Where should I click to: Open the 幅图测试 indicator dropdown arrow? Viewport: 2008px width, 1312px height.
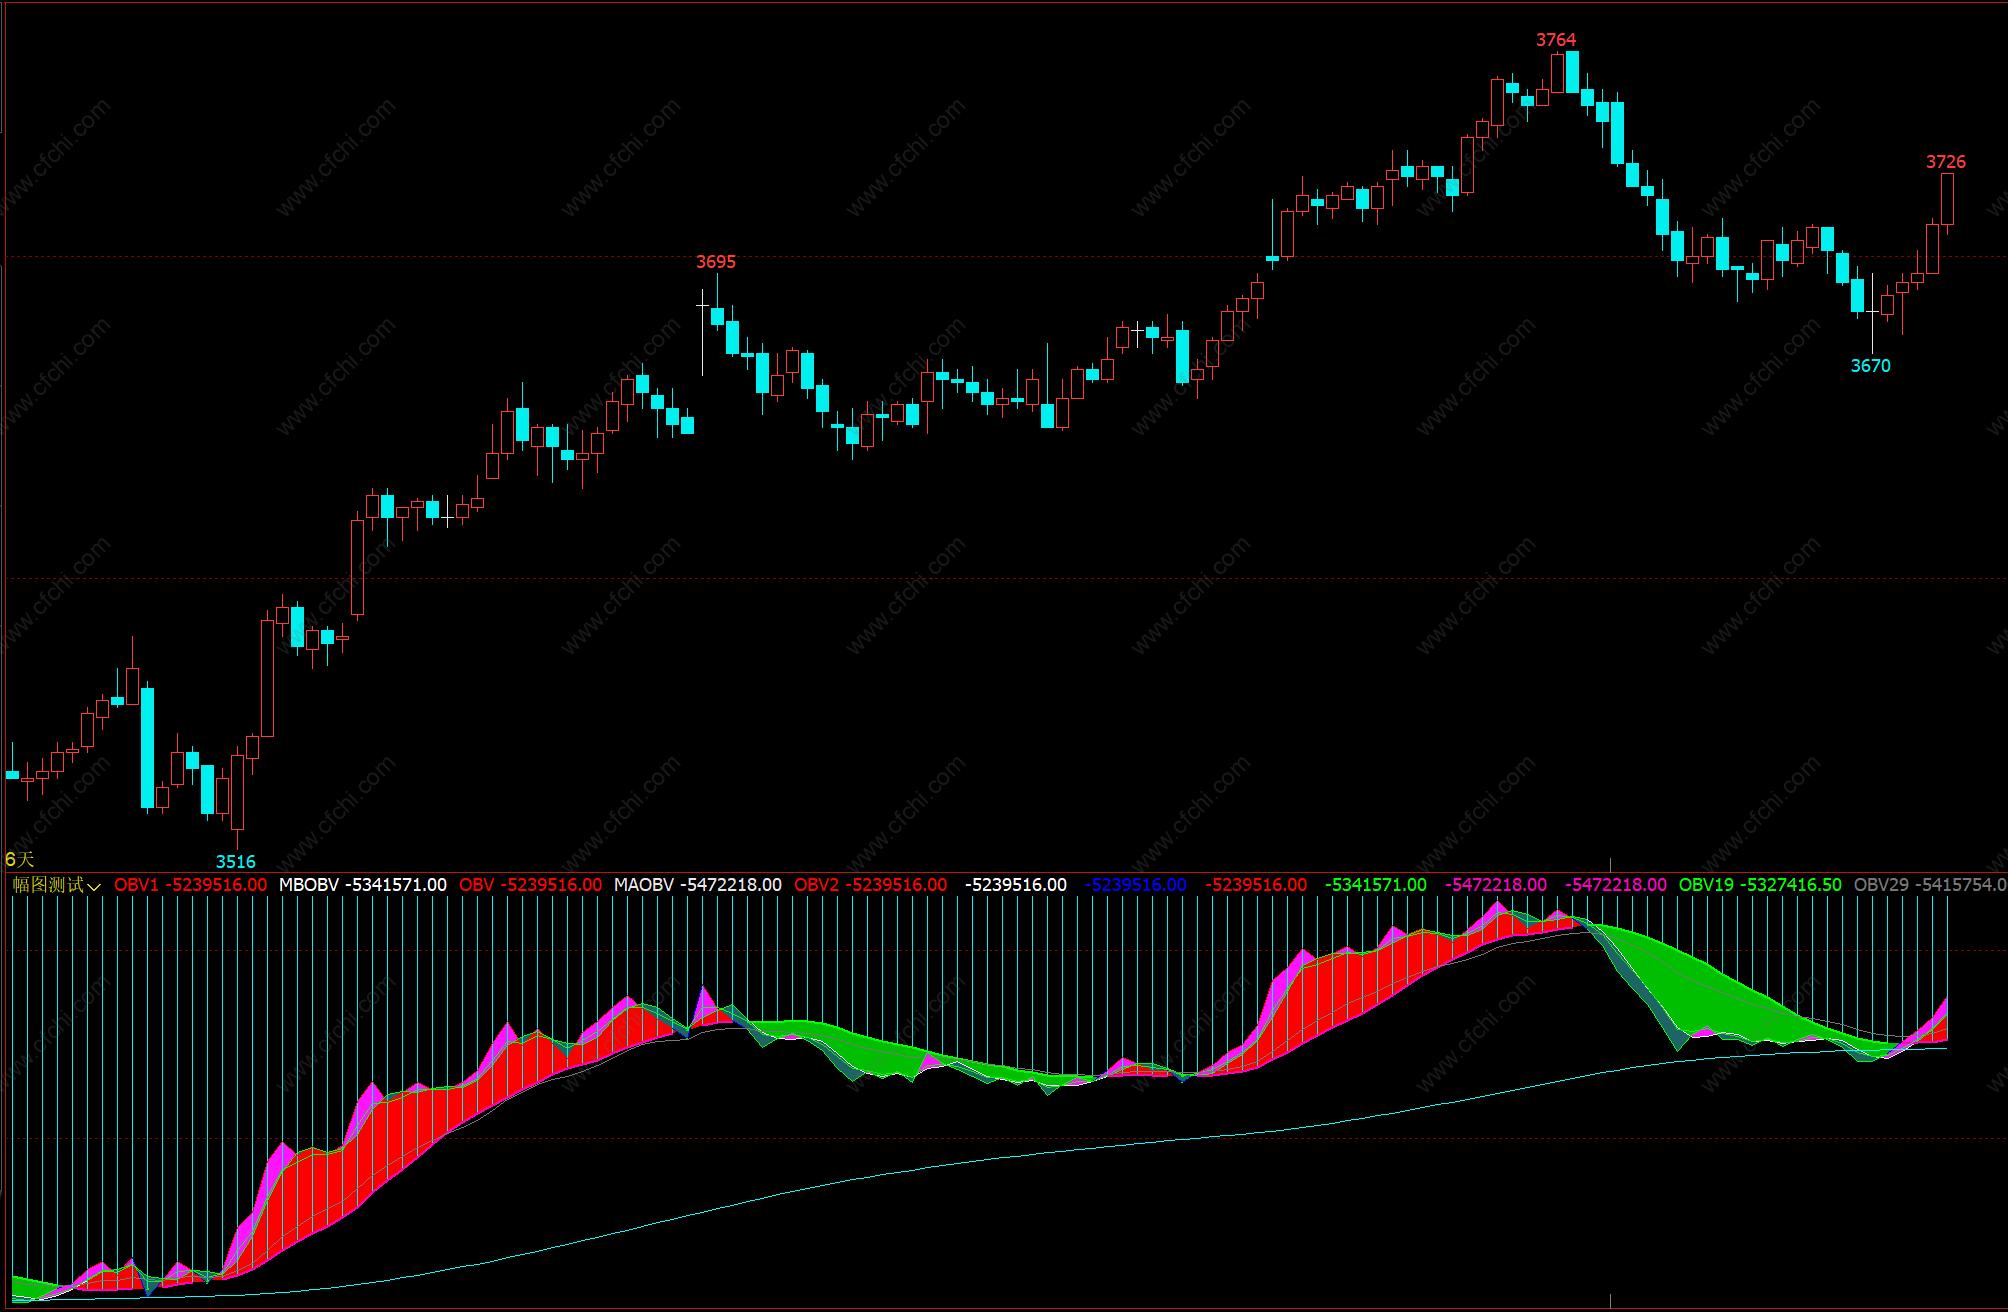94,886
